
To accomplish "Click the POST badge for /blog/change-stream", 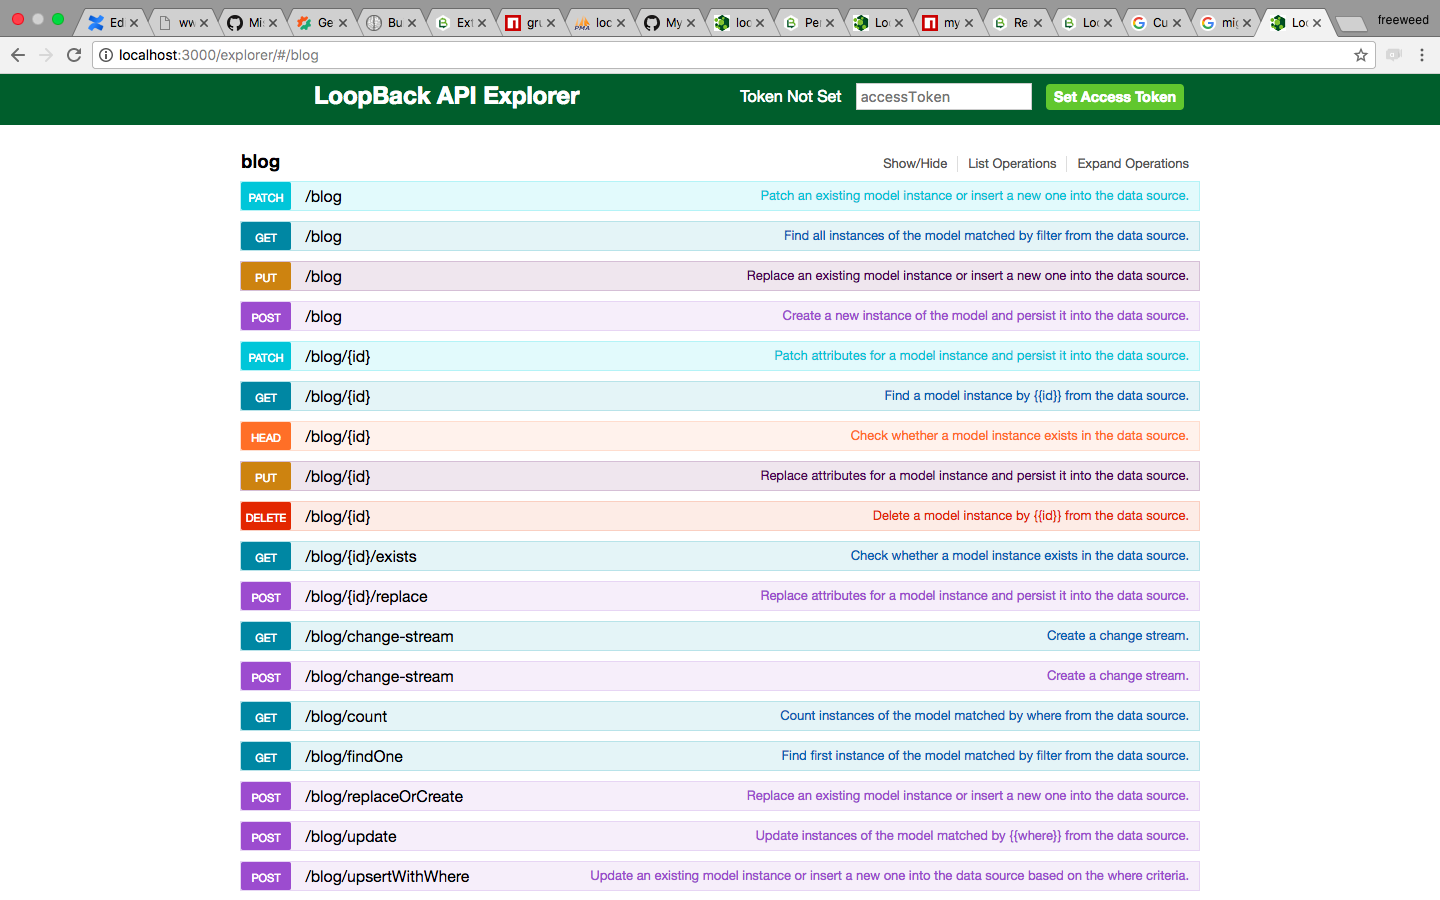I will click(x=266, y=677).
